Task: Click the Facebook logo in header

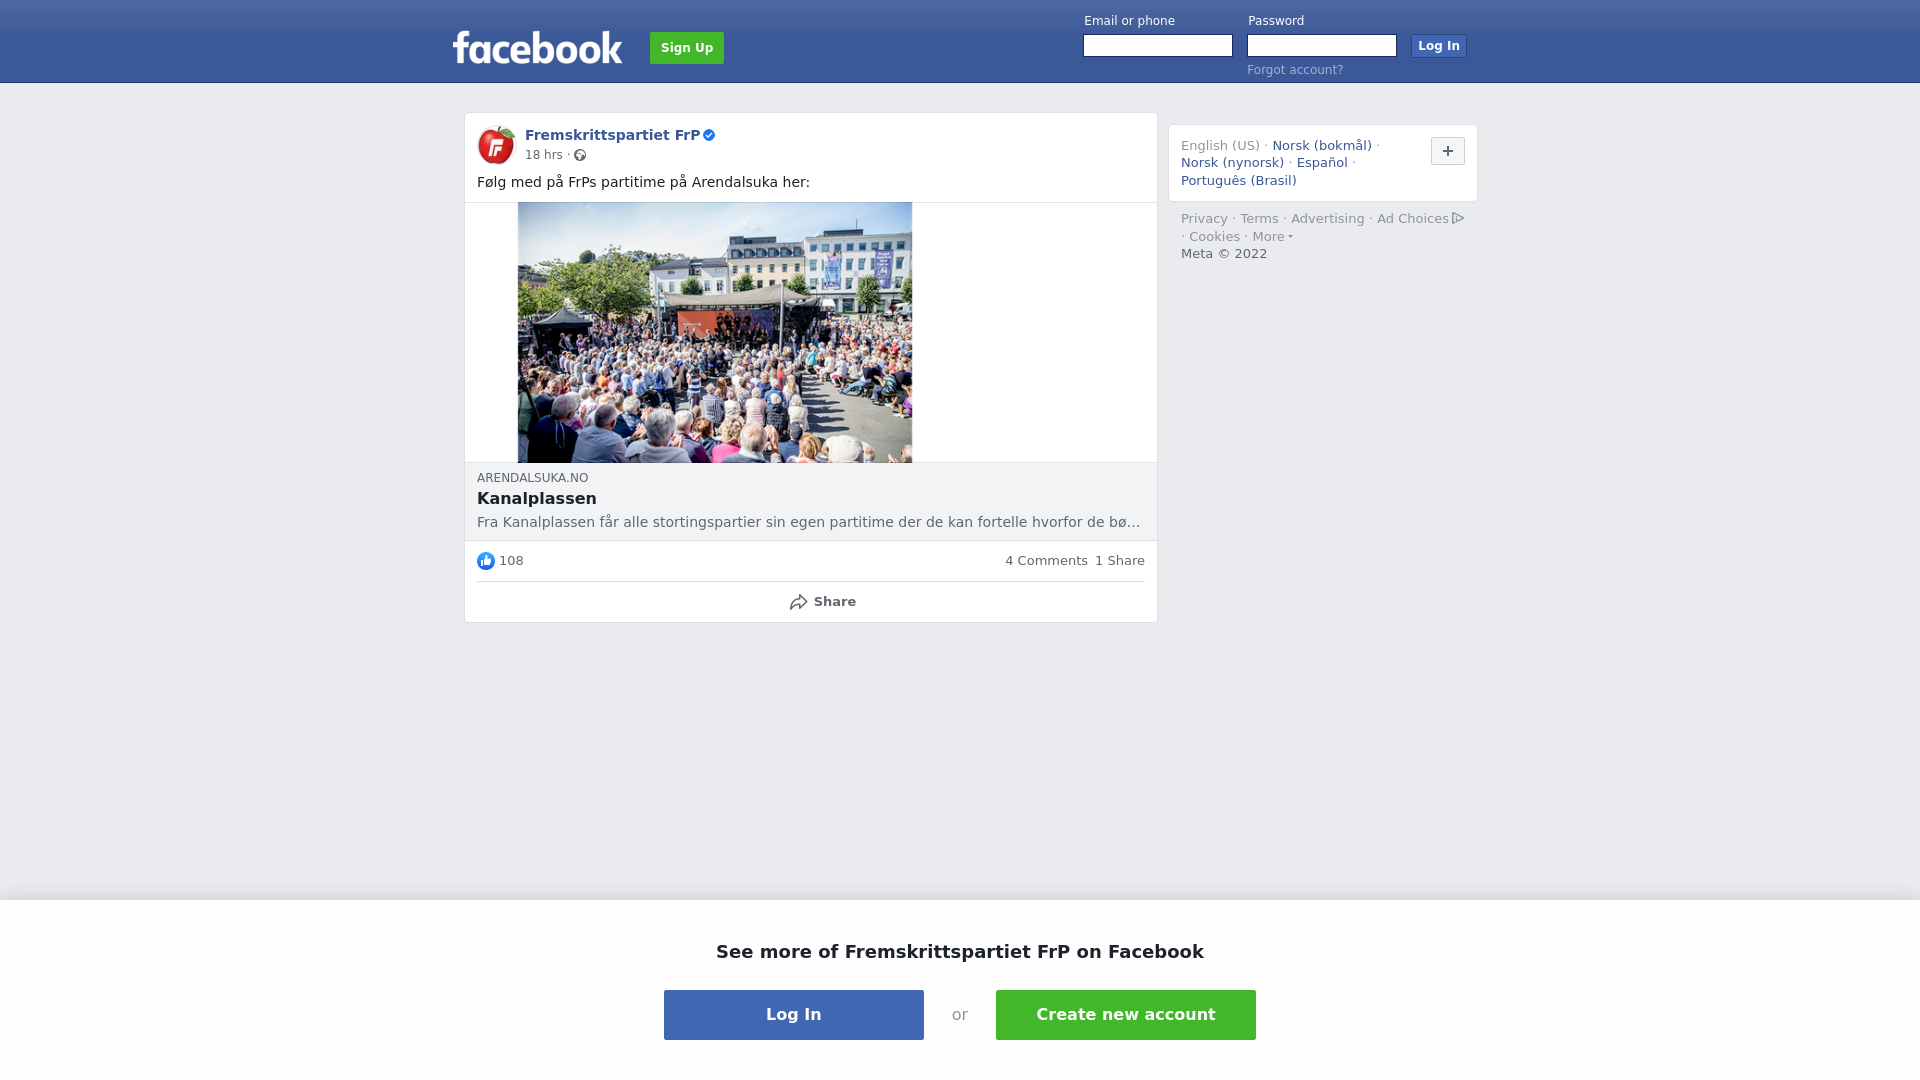Action: point(537,47)
